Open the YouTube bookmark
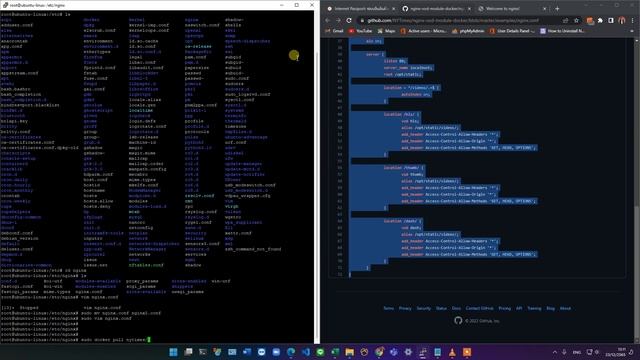 coord(360,31)
